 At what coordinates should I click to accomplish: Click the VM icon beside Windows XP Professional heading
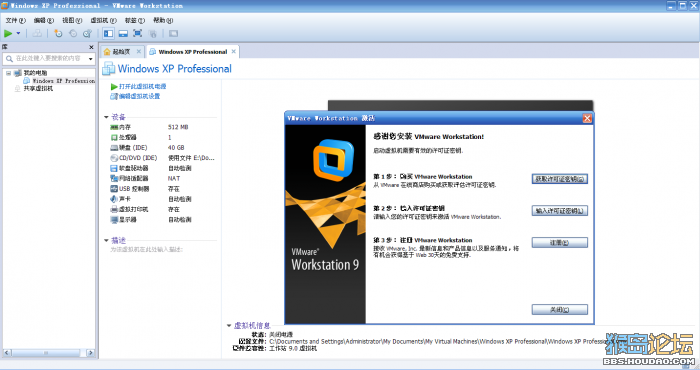[108, 68]
